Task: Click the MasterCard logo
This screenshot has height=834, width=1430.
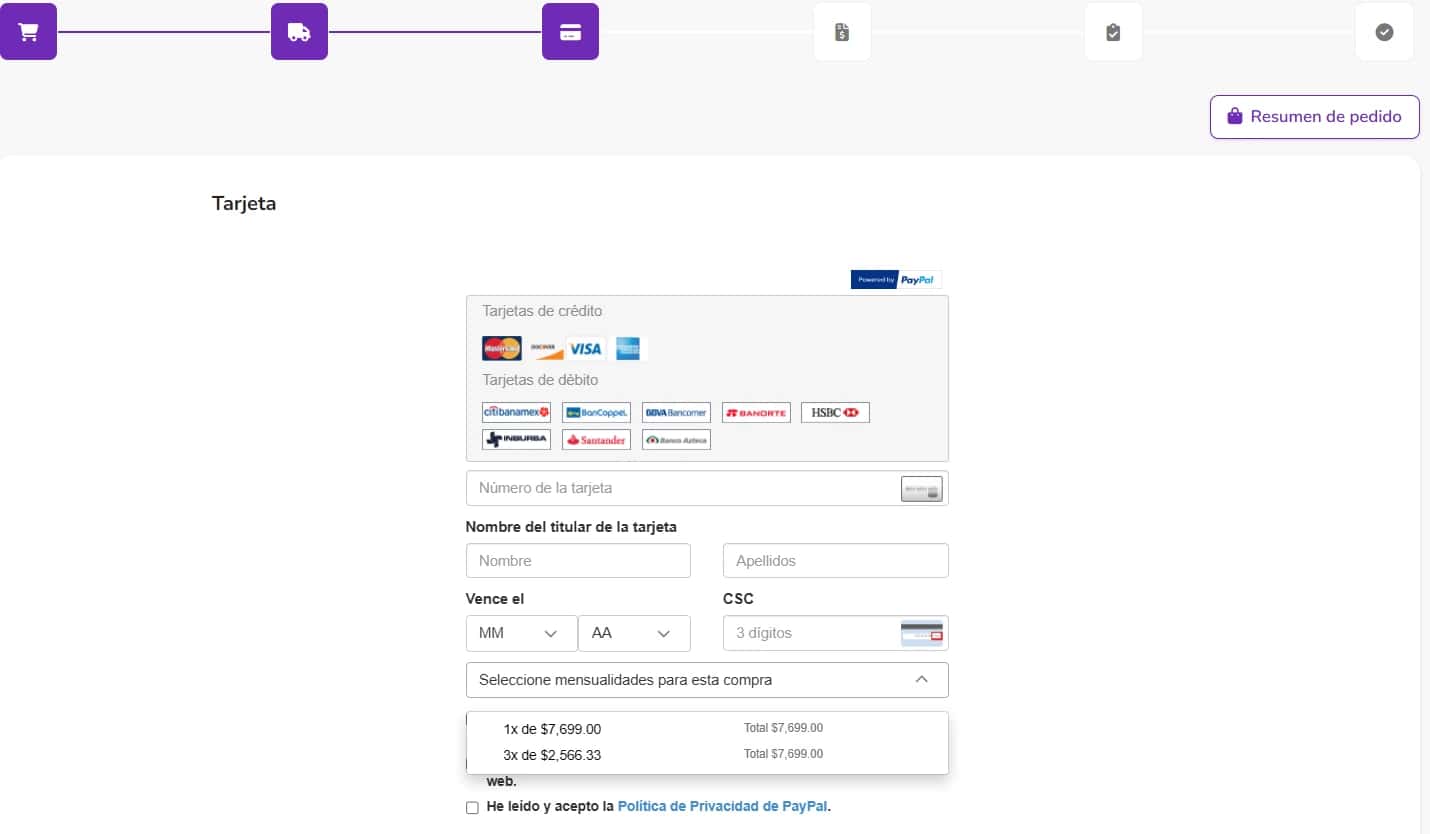Action: pyautogui.click(x=502, y=348)
